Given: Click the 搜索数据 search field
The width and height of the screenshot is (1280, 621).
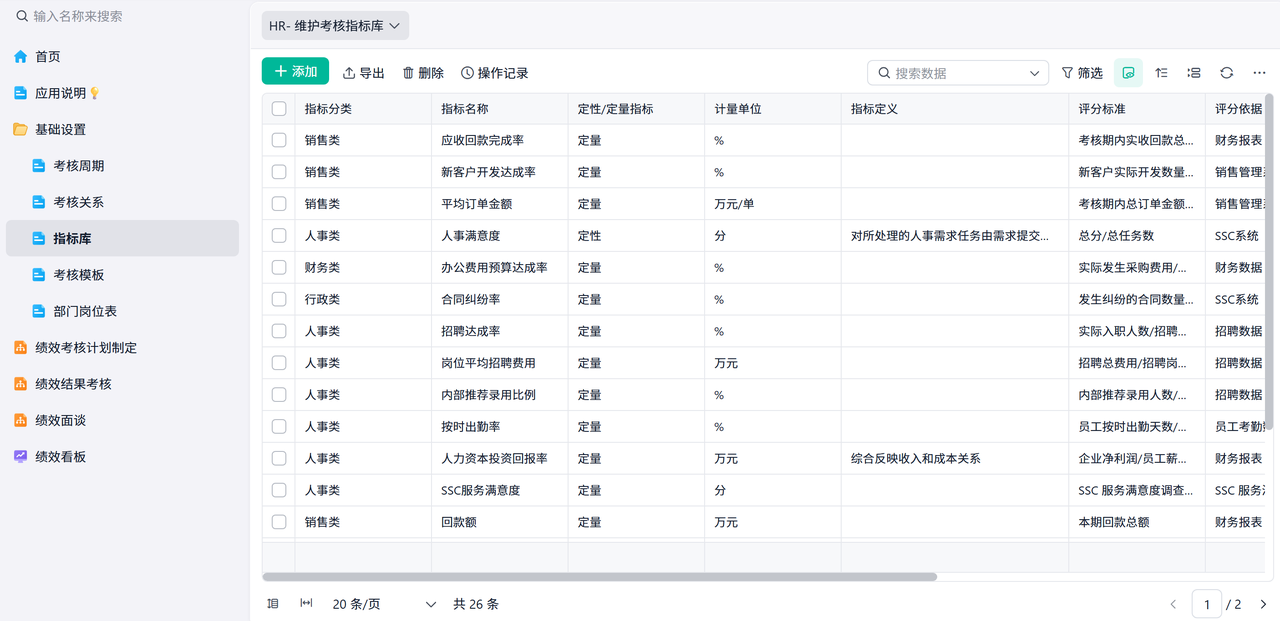Looking at the screenshot, I should click(958, 73).
